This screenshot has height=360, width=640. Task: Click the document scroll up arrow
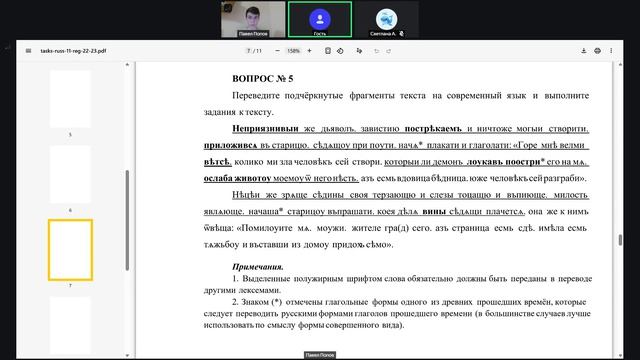pos(620,65)
